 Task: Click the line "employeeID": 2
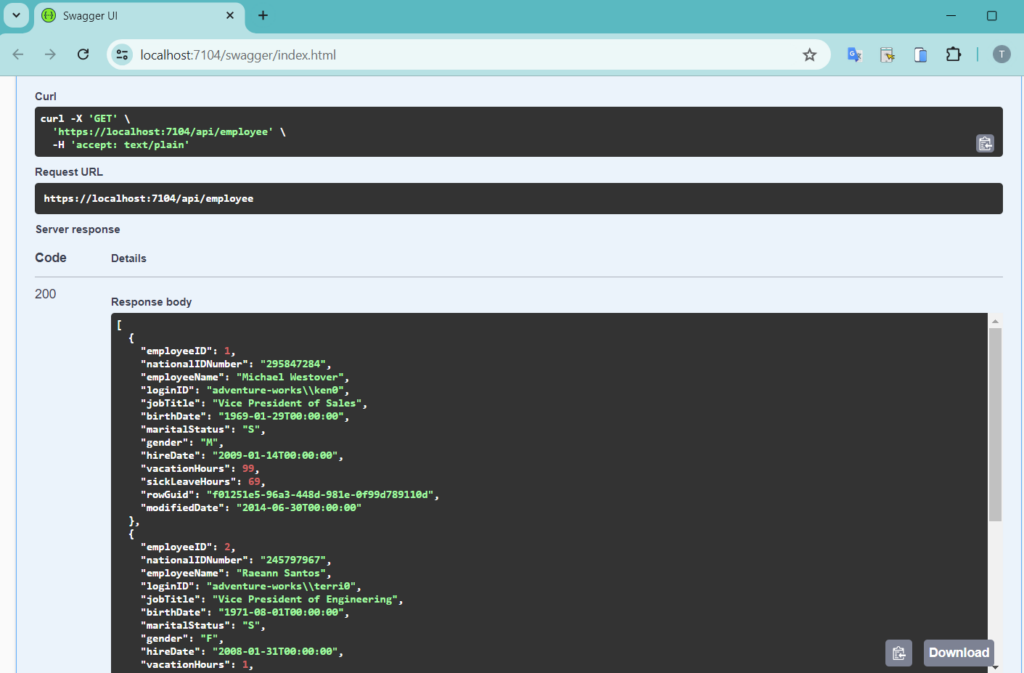point(187,547)
